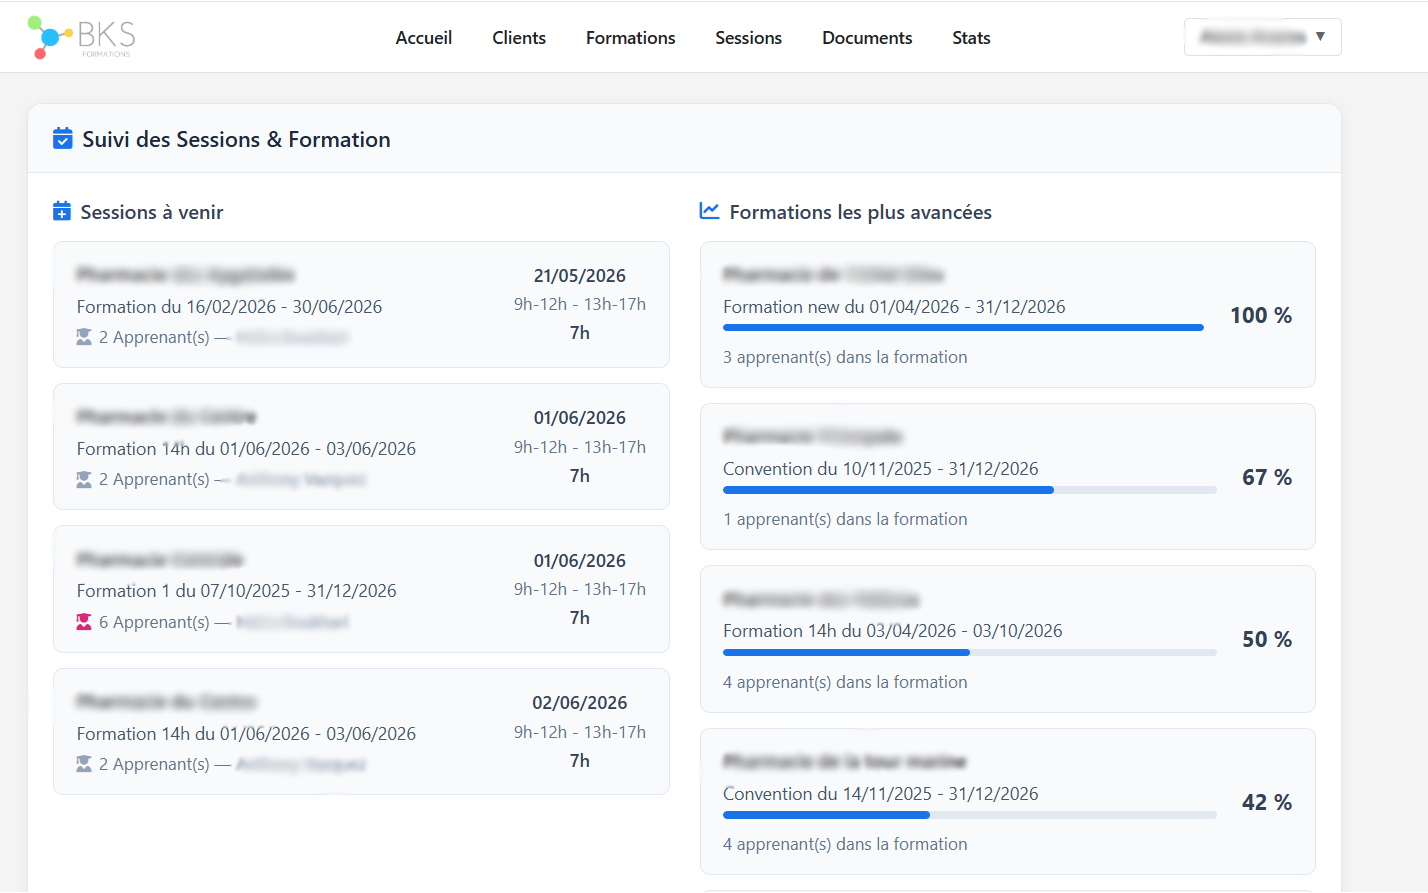Click the grey learner icon in the 21/05/2026 session
Viewport: 1428px width, 893px height.
pos(84,337)
